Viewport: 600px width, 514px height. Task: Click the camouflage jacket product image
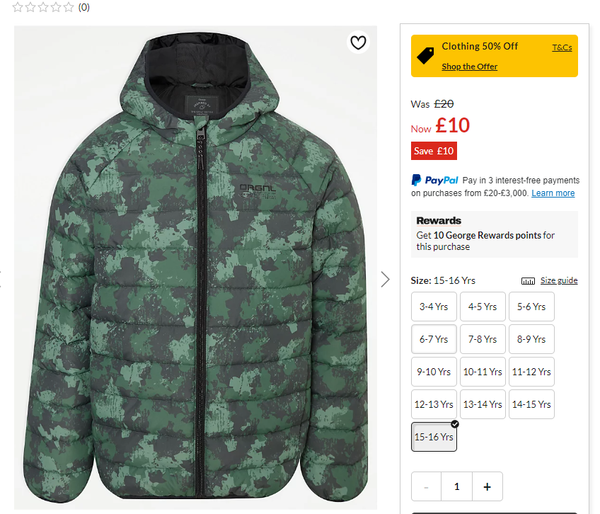[195, 270]
